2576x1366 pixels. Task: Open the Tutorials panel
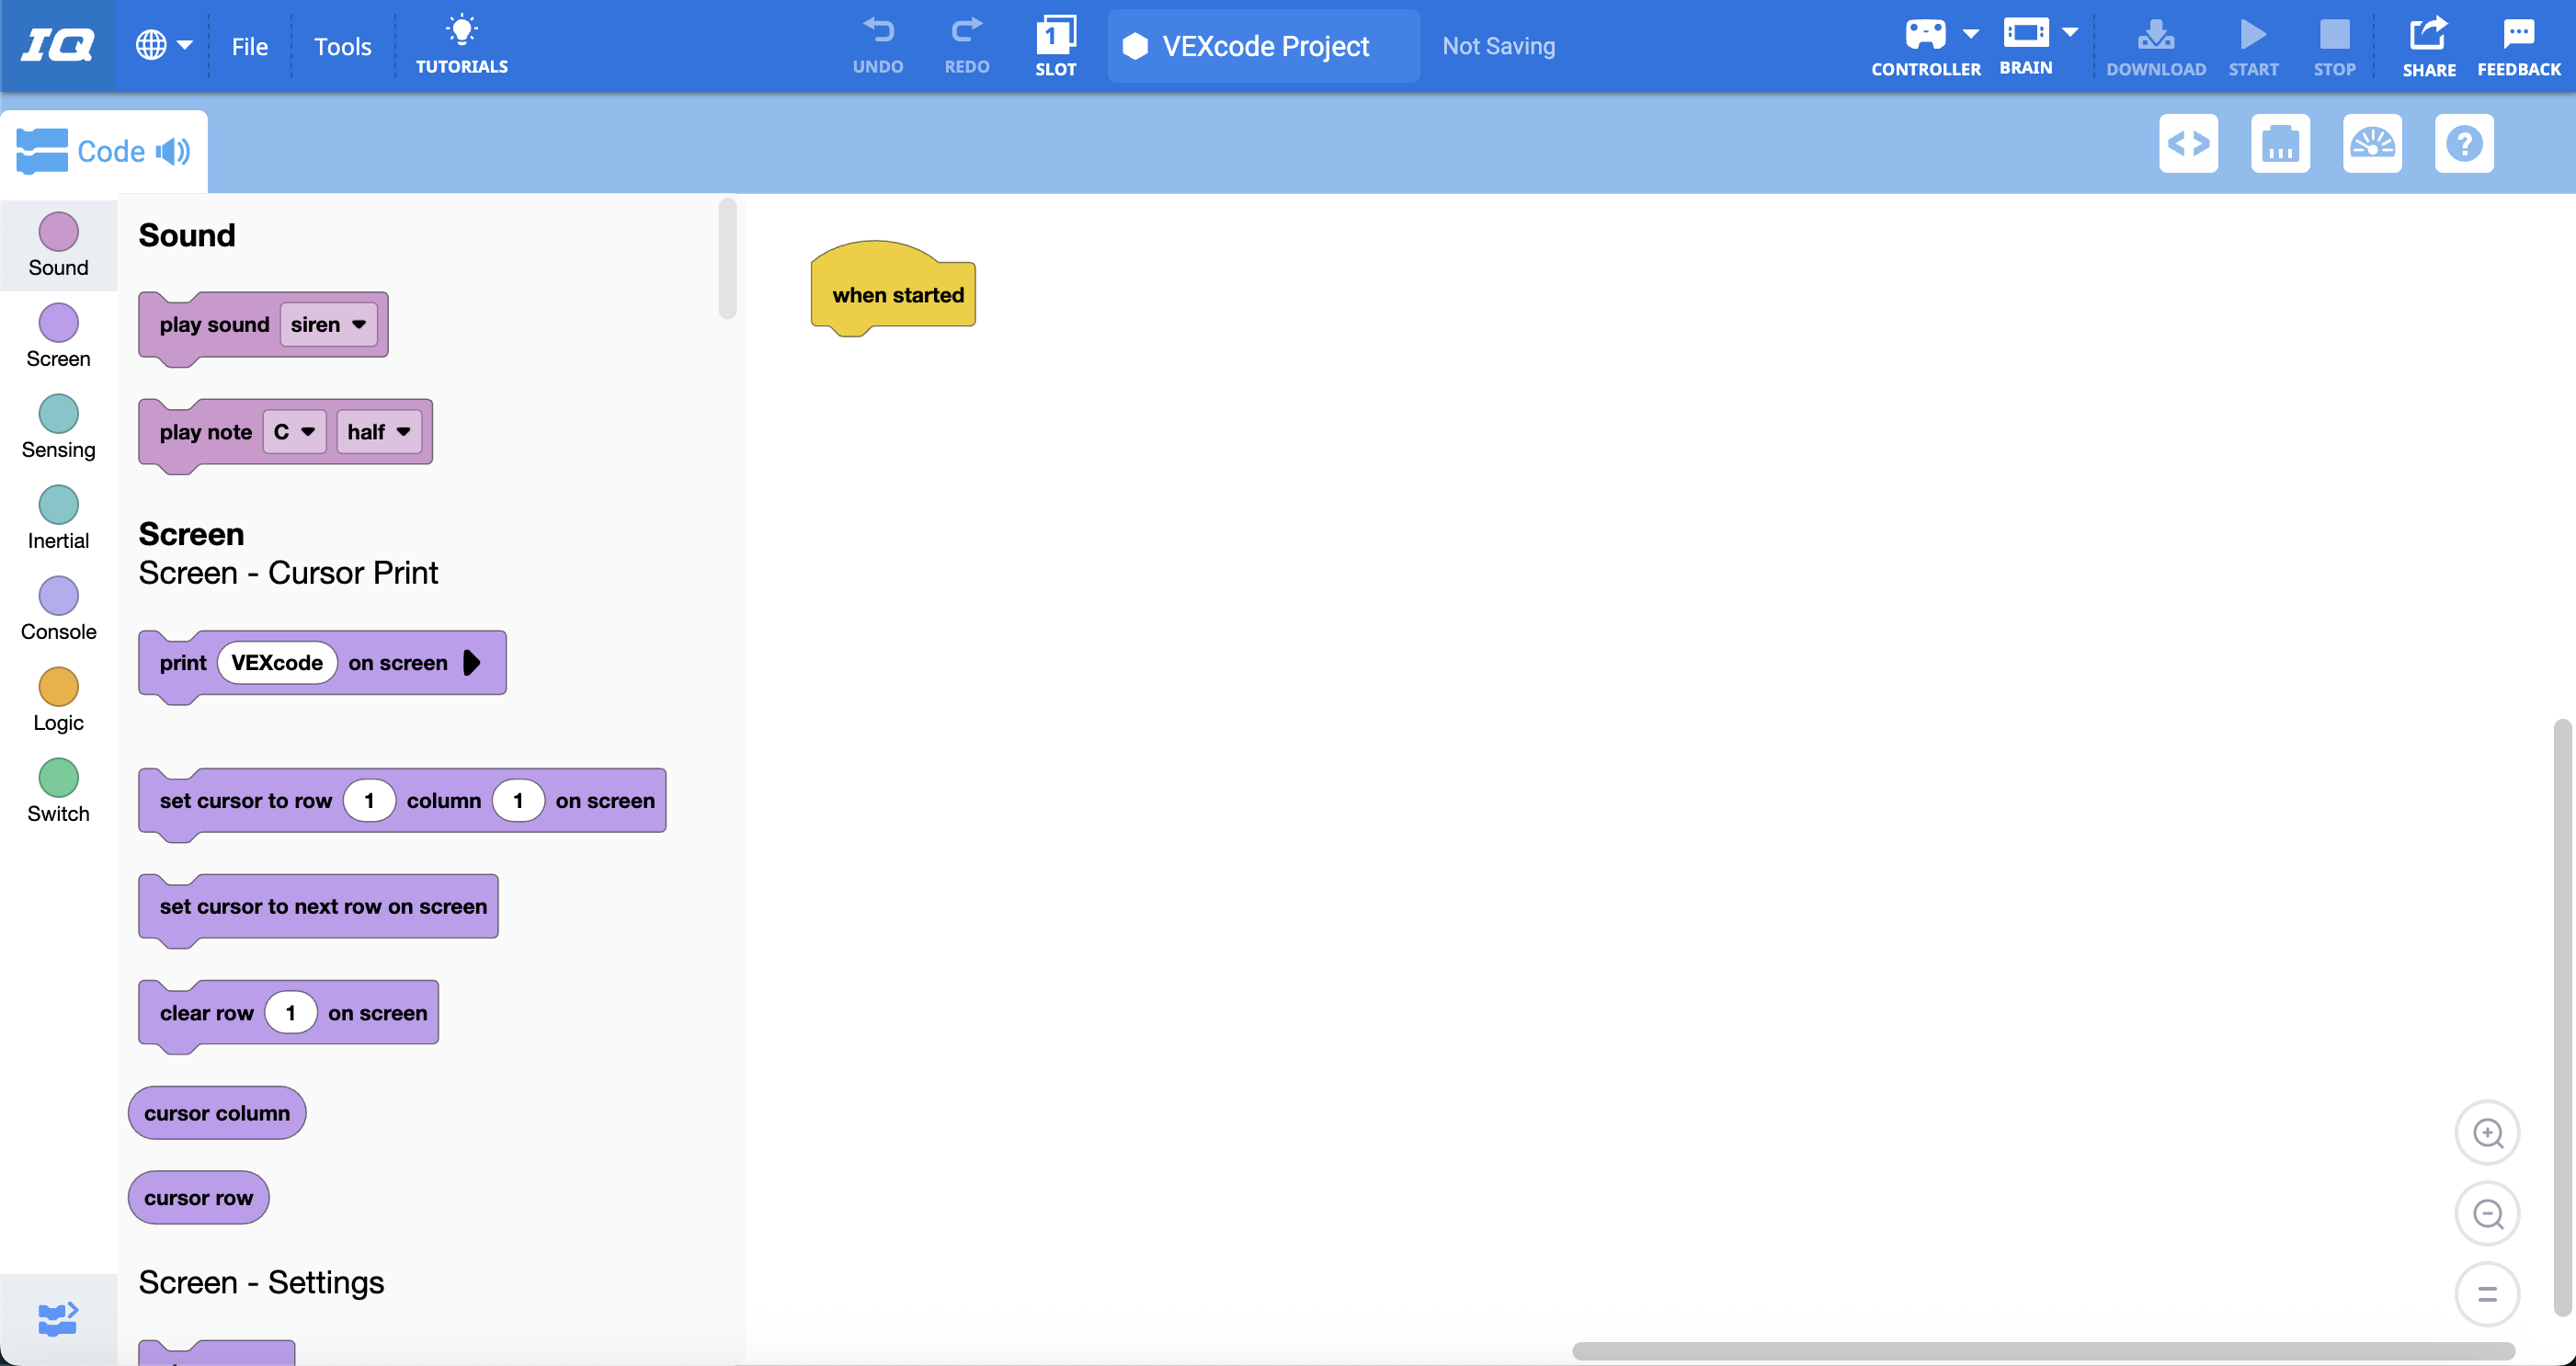[x=461, y=45]
